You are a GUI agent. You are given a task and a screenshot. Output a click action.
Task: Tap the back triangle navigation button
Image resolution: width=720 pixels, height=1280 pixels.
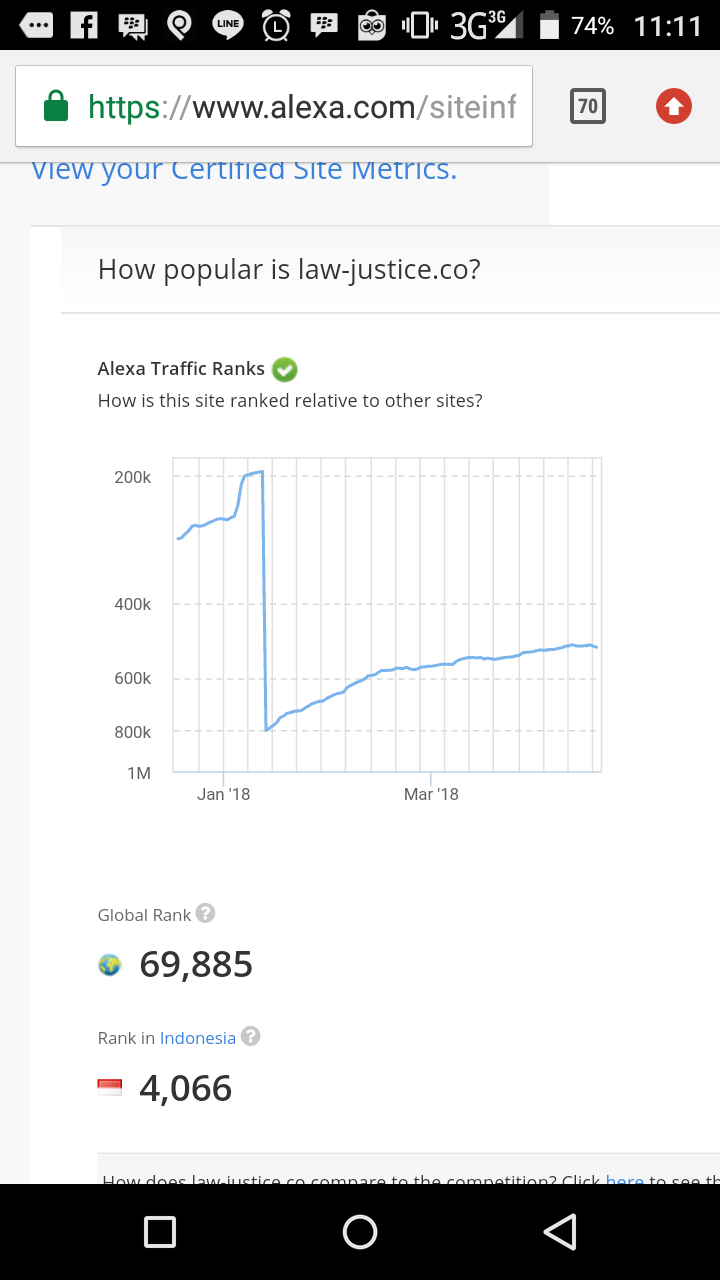point(561,1232)
